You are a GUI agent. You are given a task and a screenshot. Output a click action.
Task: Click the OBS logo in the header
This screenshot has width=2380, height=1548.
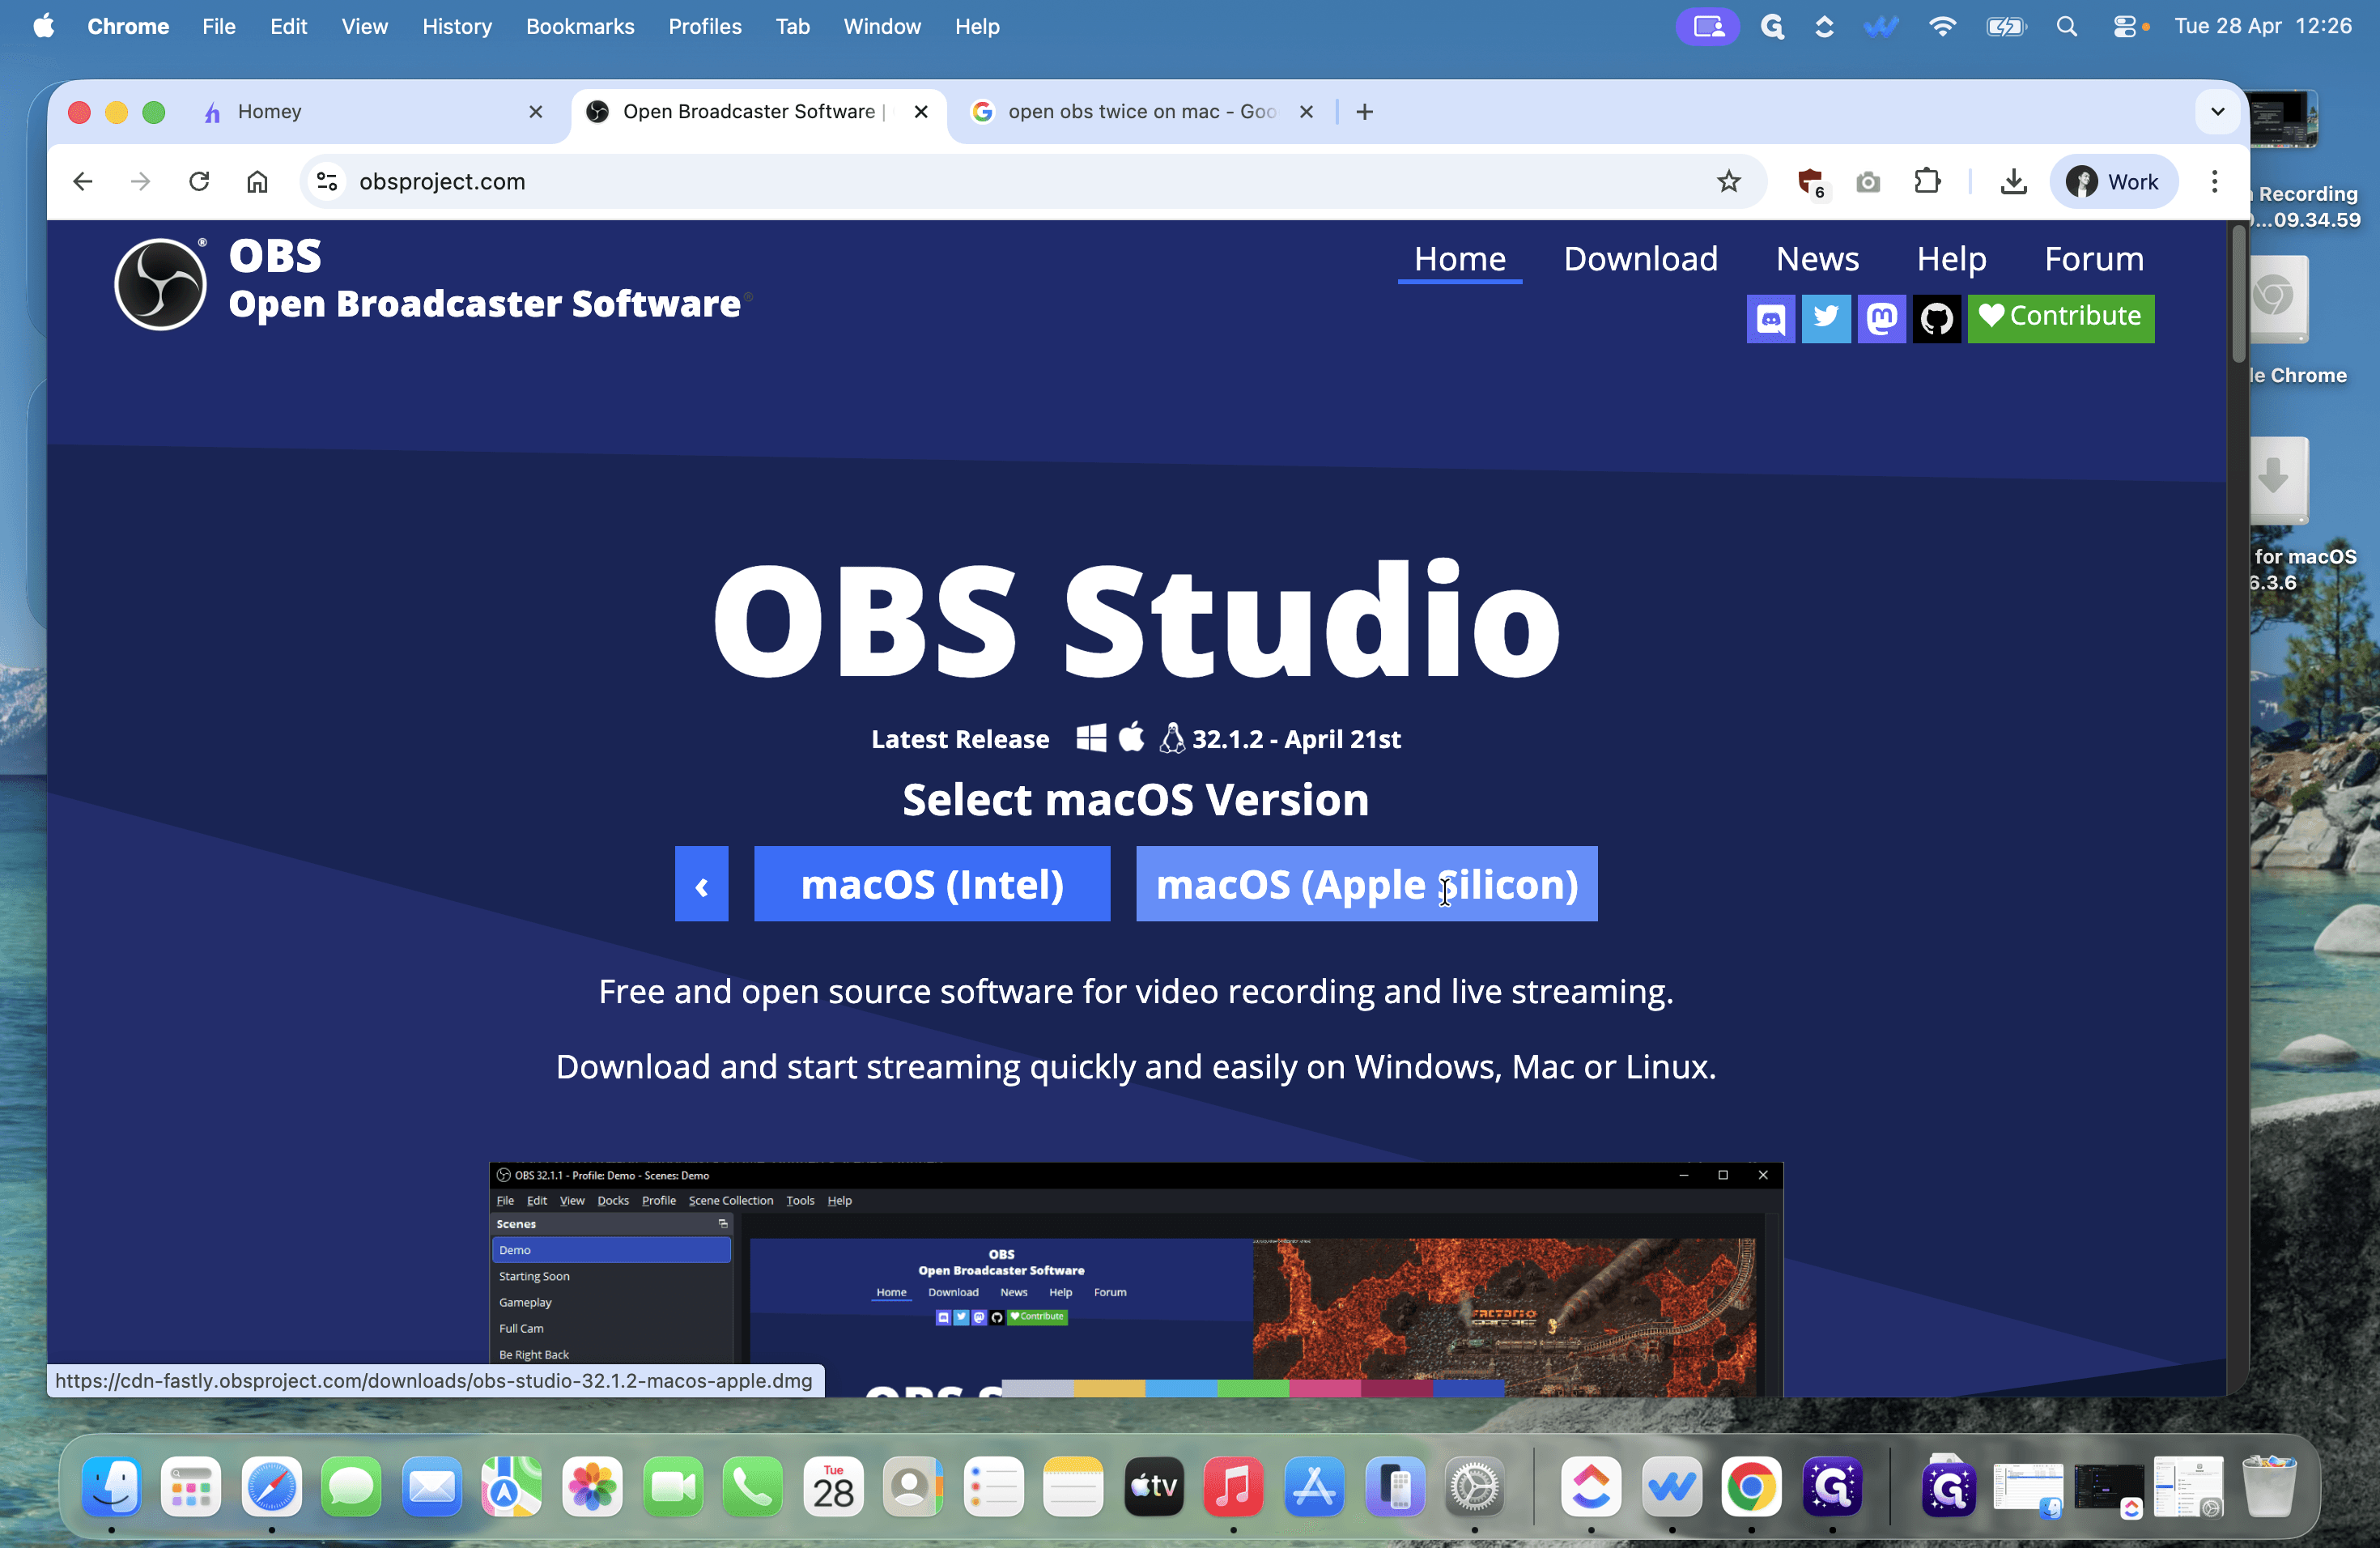[160, 284]
